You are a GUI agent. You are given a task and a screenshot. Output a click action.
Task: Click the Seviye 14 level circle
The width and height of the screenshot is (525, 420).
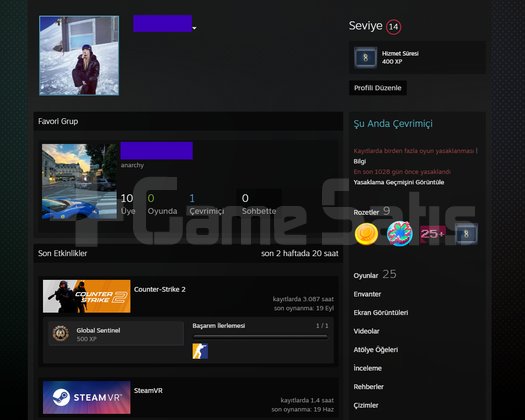point(393,27)
